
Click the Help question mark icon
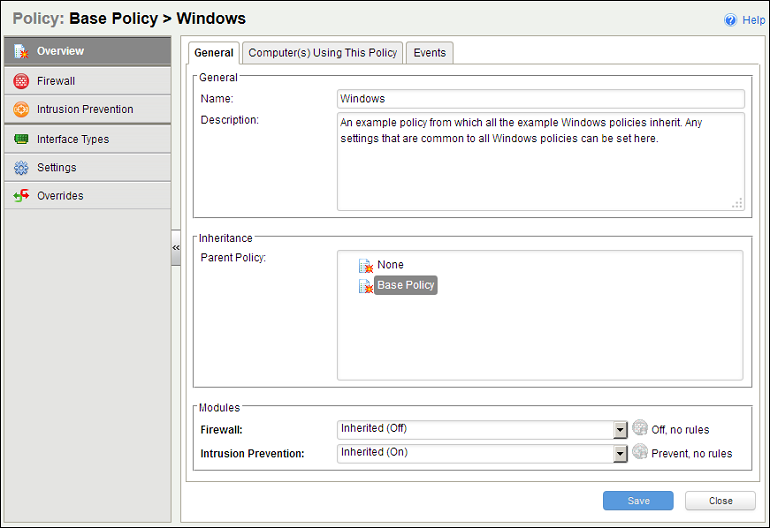coord(730,20)
